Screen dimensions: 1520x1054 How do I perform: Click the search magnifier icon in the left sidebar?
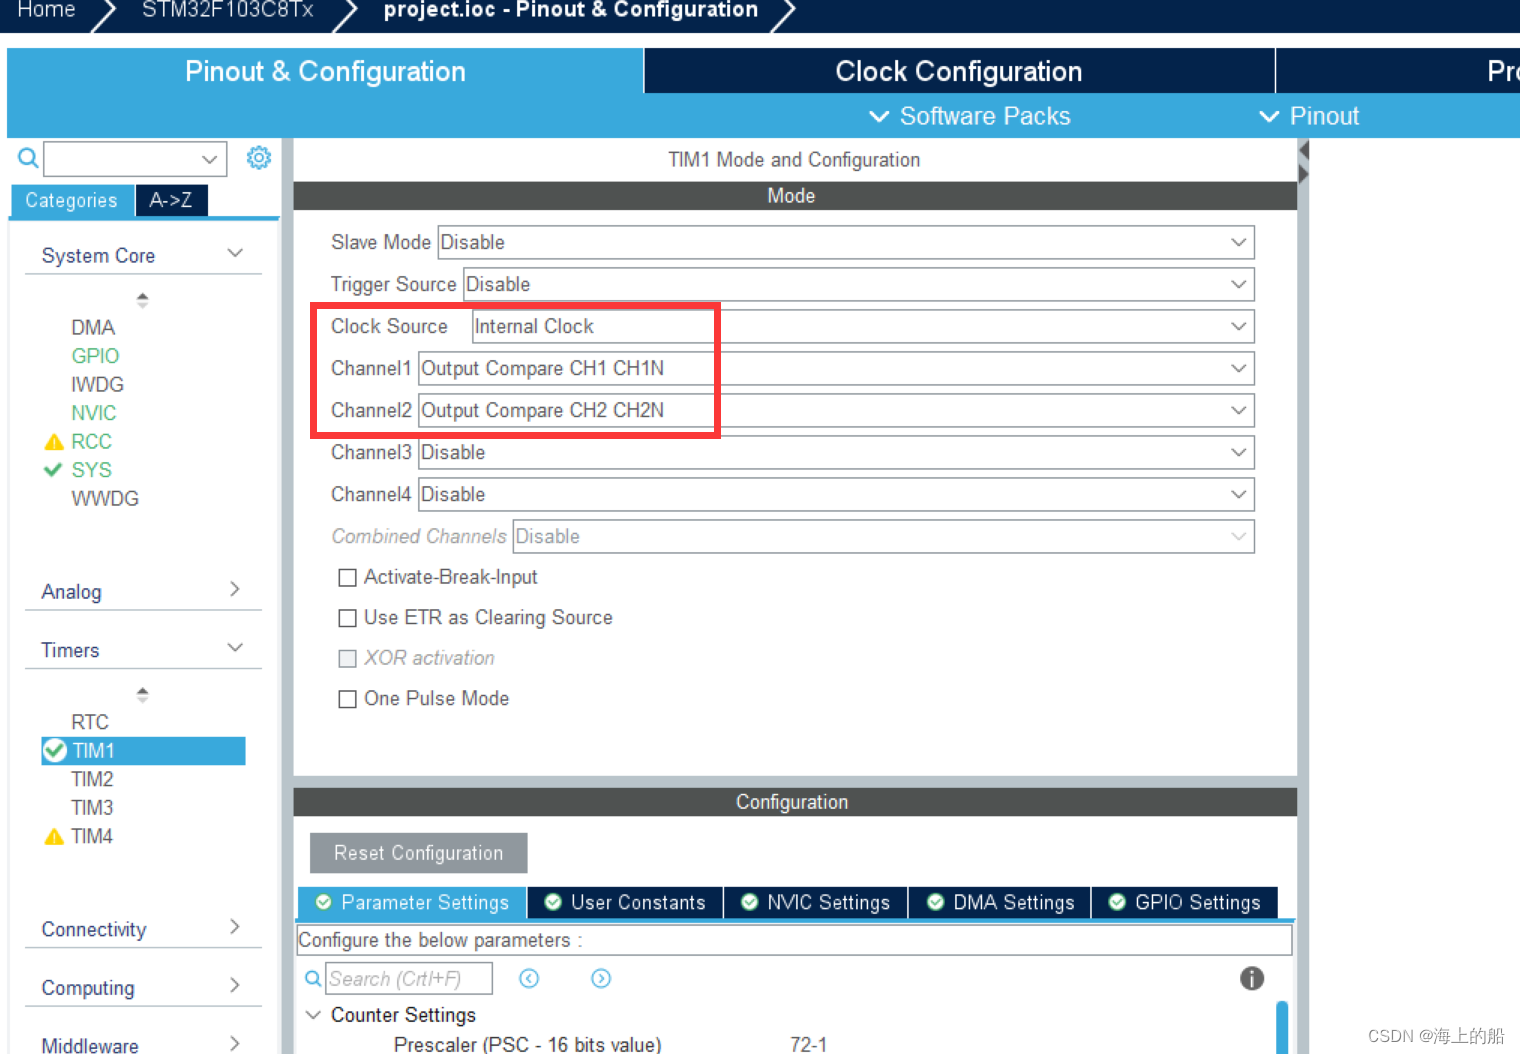[27, 158]
